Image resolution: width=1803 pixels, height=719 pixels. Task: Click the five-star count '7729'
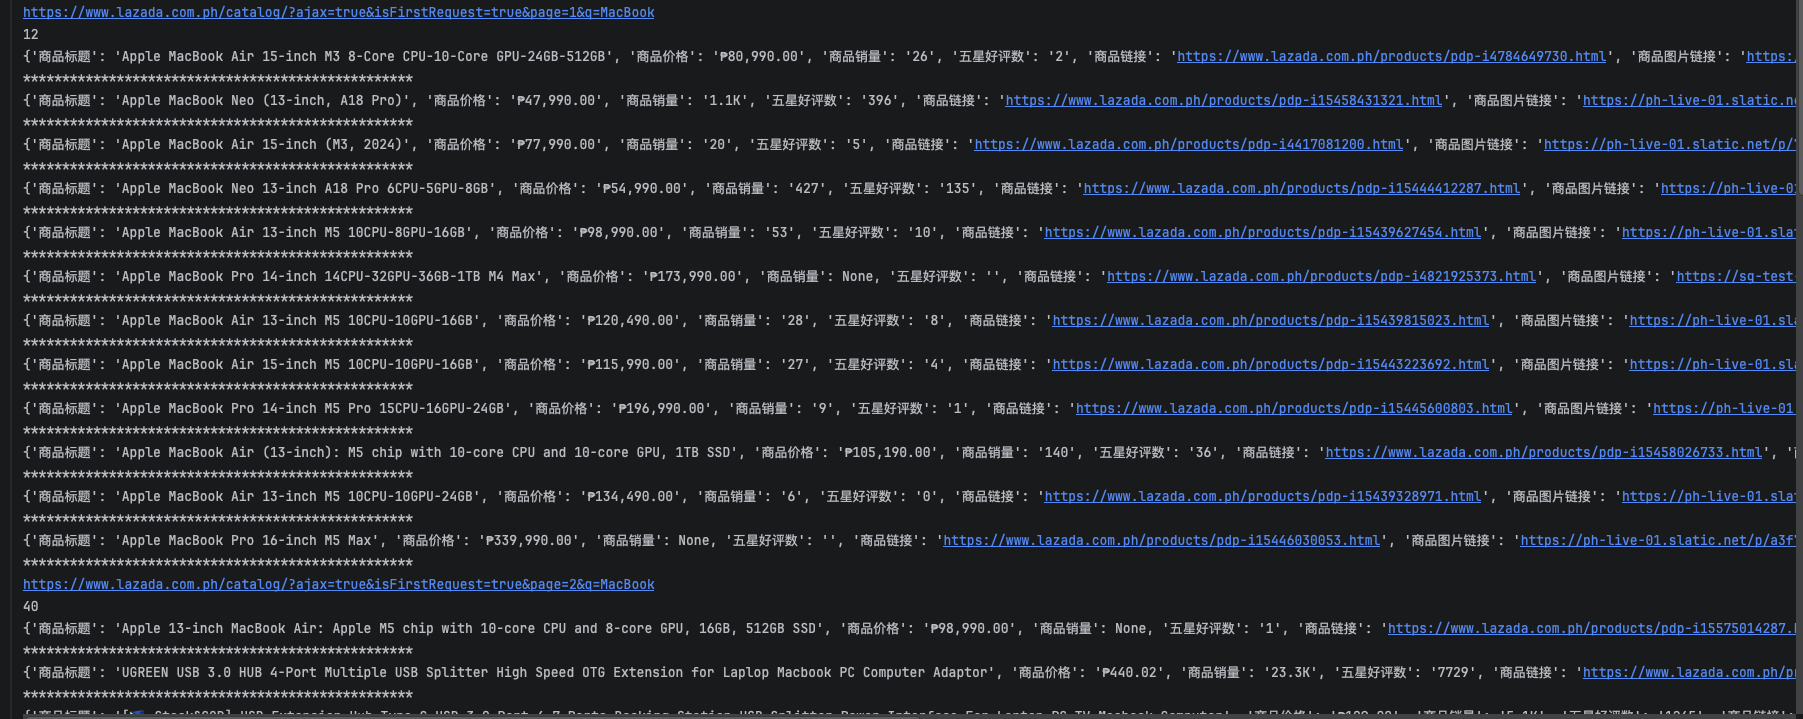click(1454, 673)
